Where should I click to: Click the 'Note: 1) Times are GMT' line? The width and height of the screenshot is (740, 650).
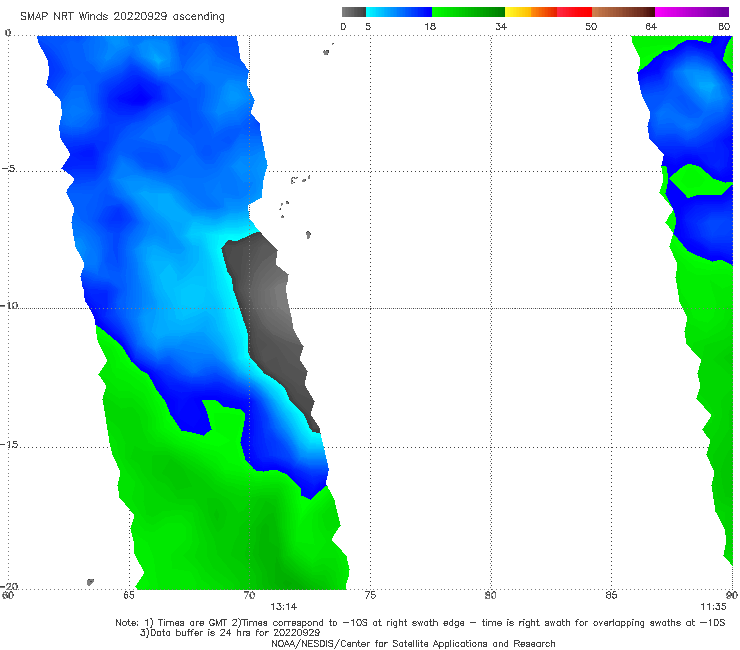point(420,623)
